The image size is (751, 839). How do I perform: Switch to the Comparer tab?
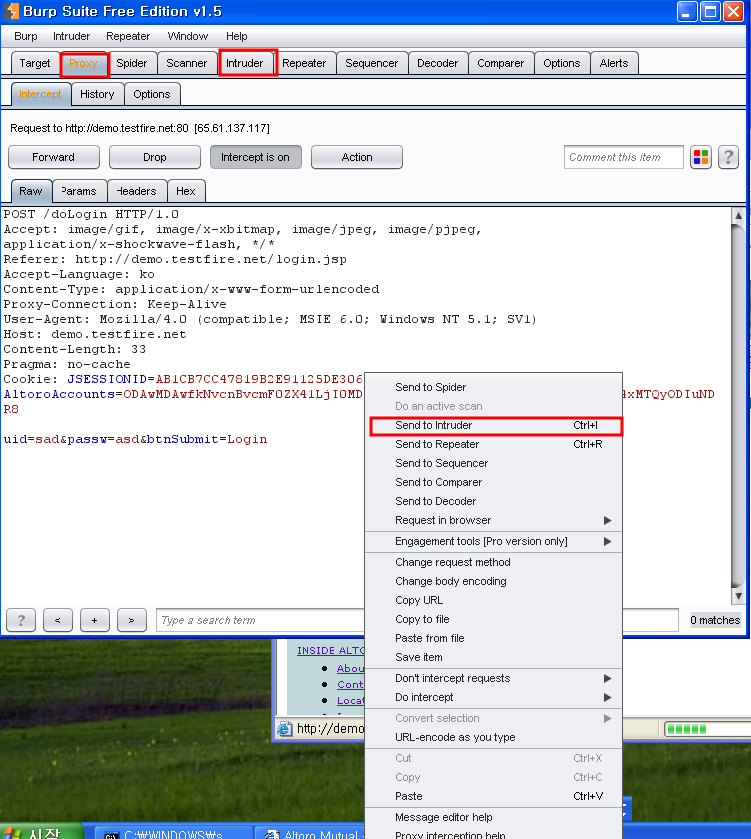point(501,63)
